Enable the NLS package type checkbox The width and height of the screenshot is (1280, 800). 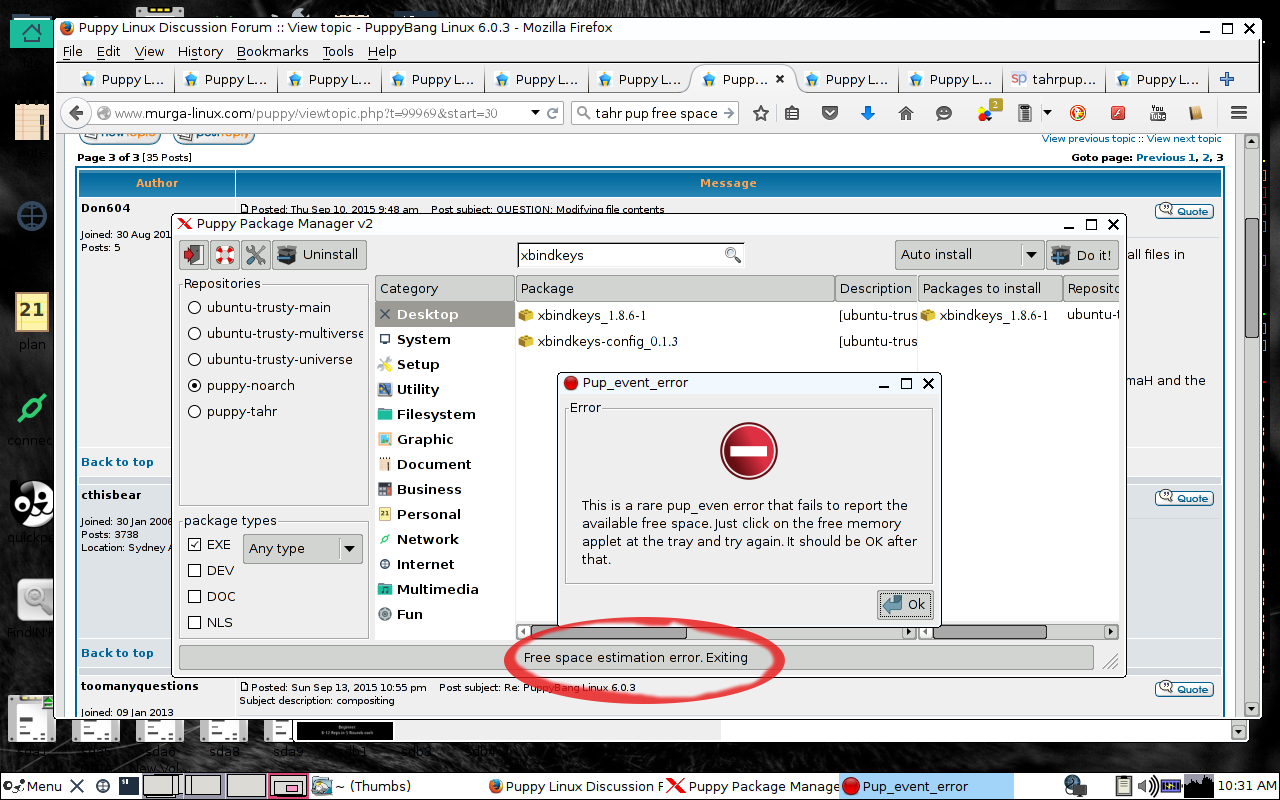pos(195,623)
